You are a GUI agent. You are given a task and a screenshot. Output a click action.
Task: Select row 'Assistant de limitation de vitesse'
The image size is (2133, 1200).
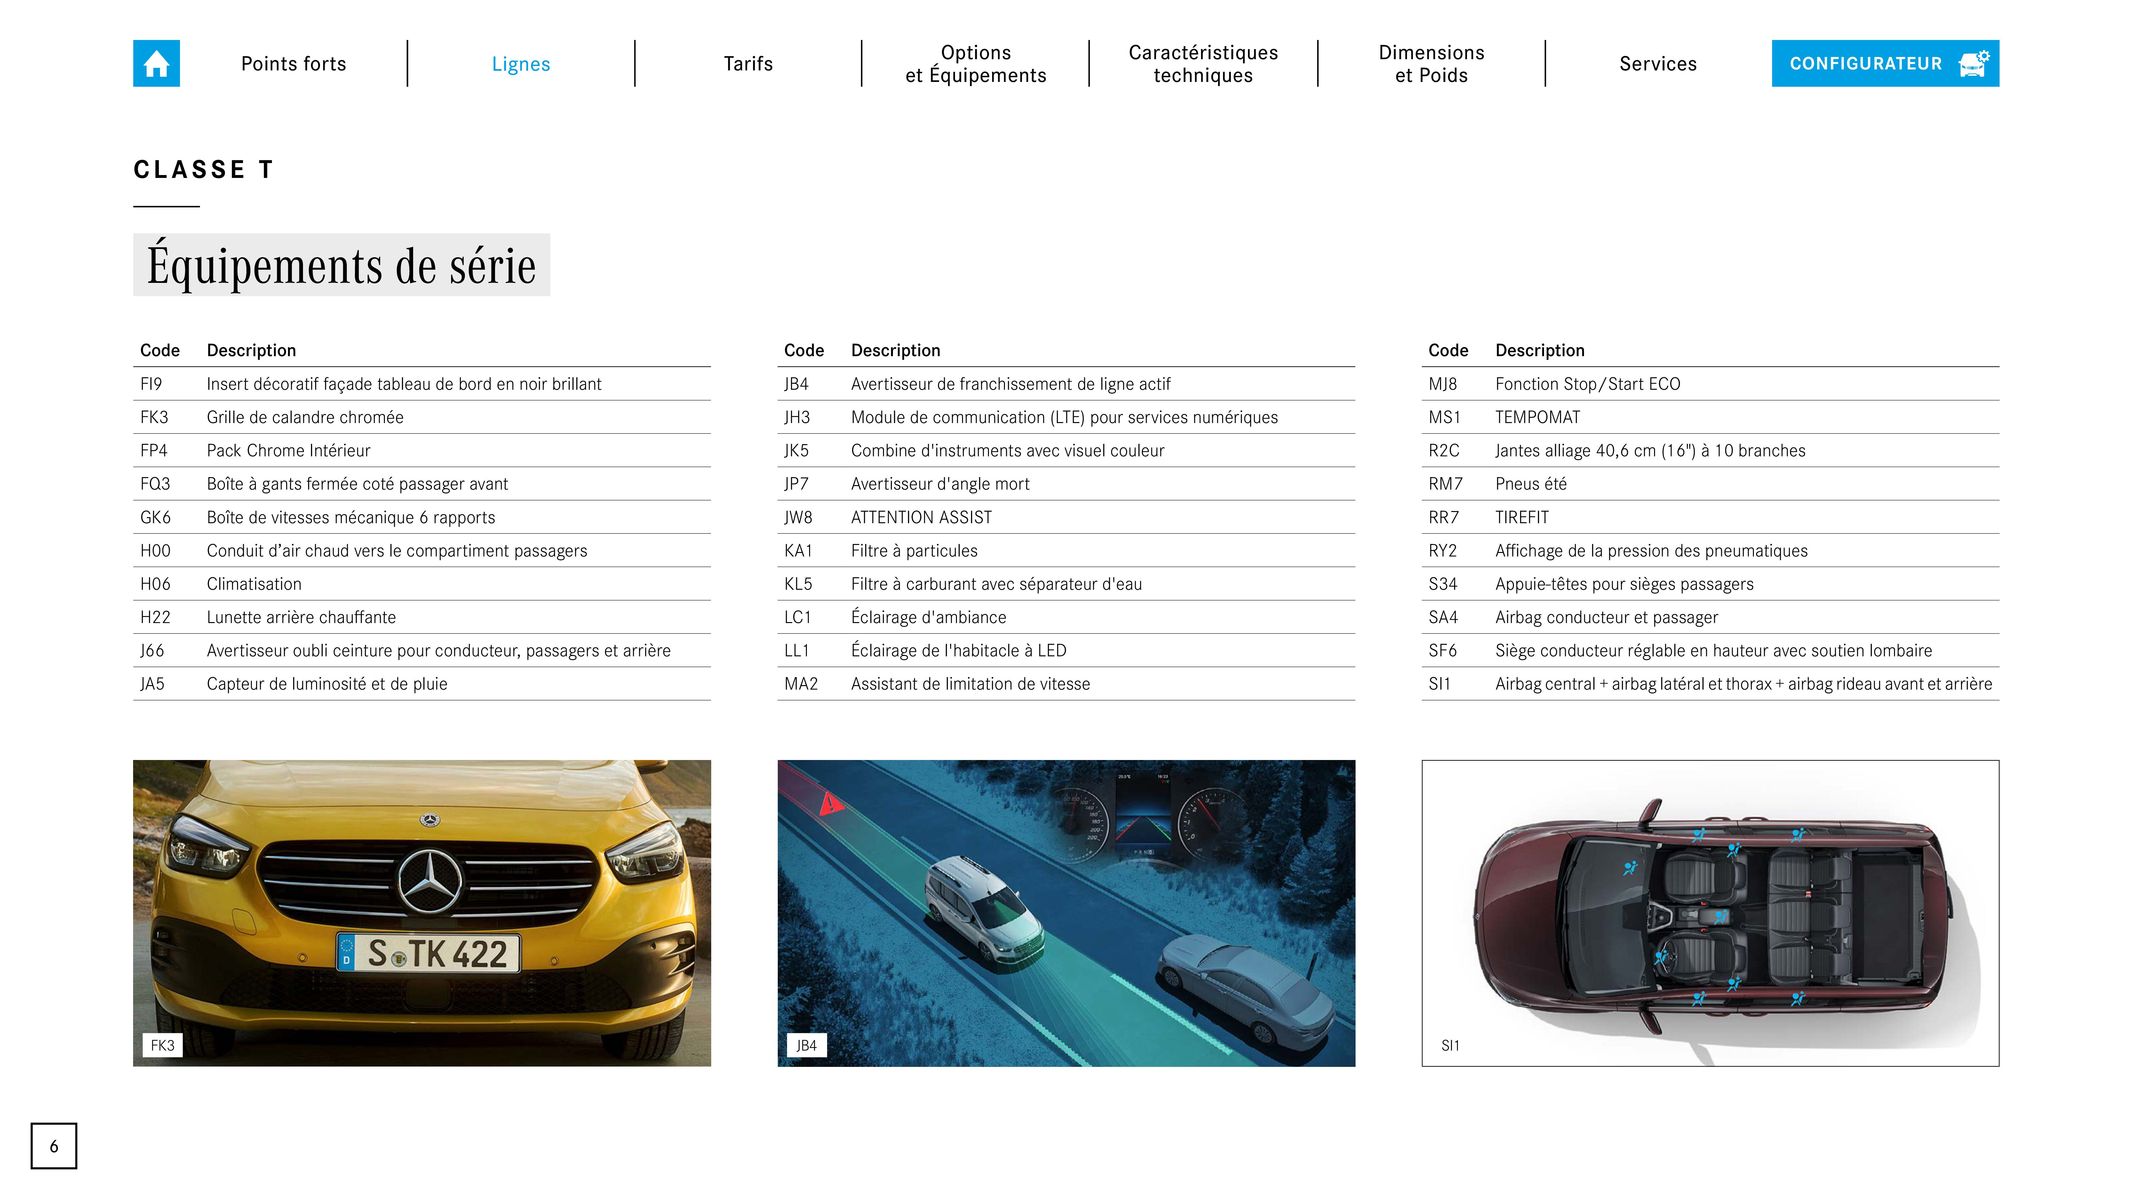(x=1066, y=684)
